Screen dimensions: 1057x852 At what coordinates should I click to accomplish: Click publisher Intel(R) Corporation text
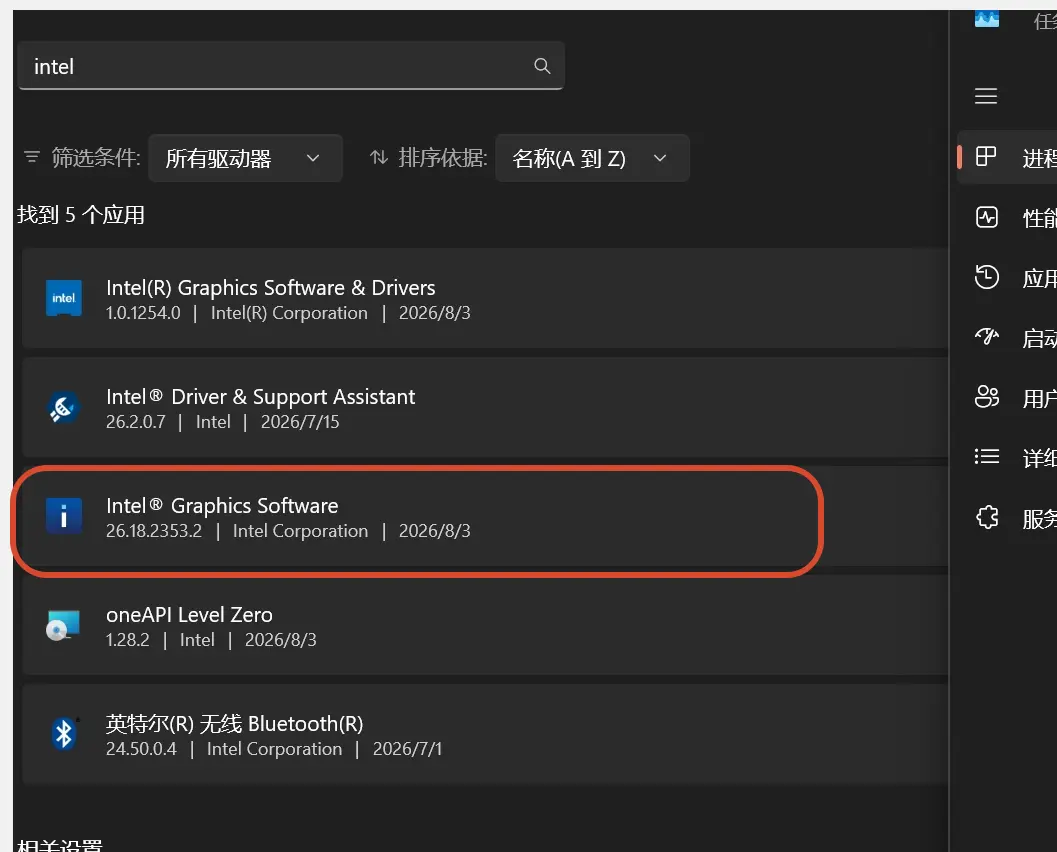point(289,313)
